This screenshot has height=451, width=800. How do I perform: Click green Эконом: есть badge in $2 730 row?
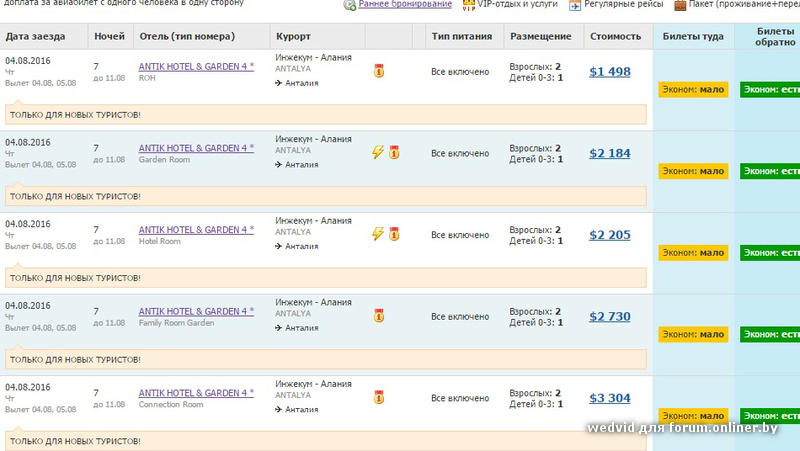click(x=770, y=334)
